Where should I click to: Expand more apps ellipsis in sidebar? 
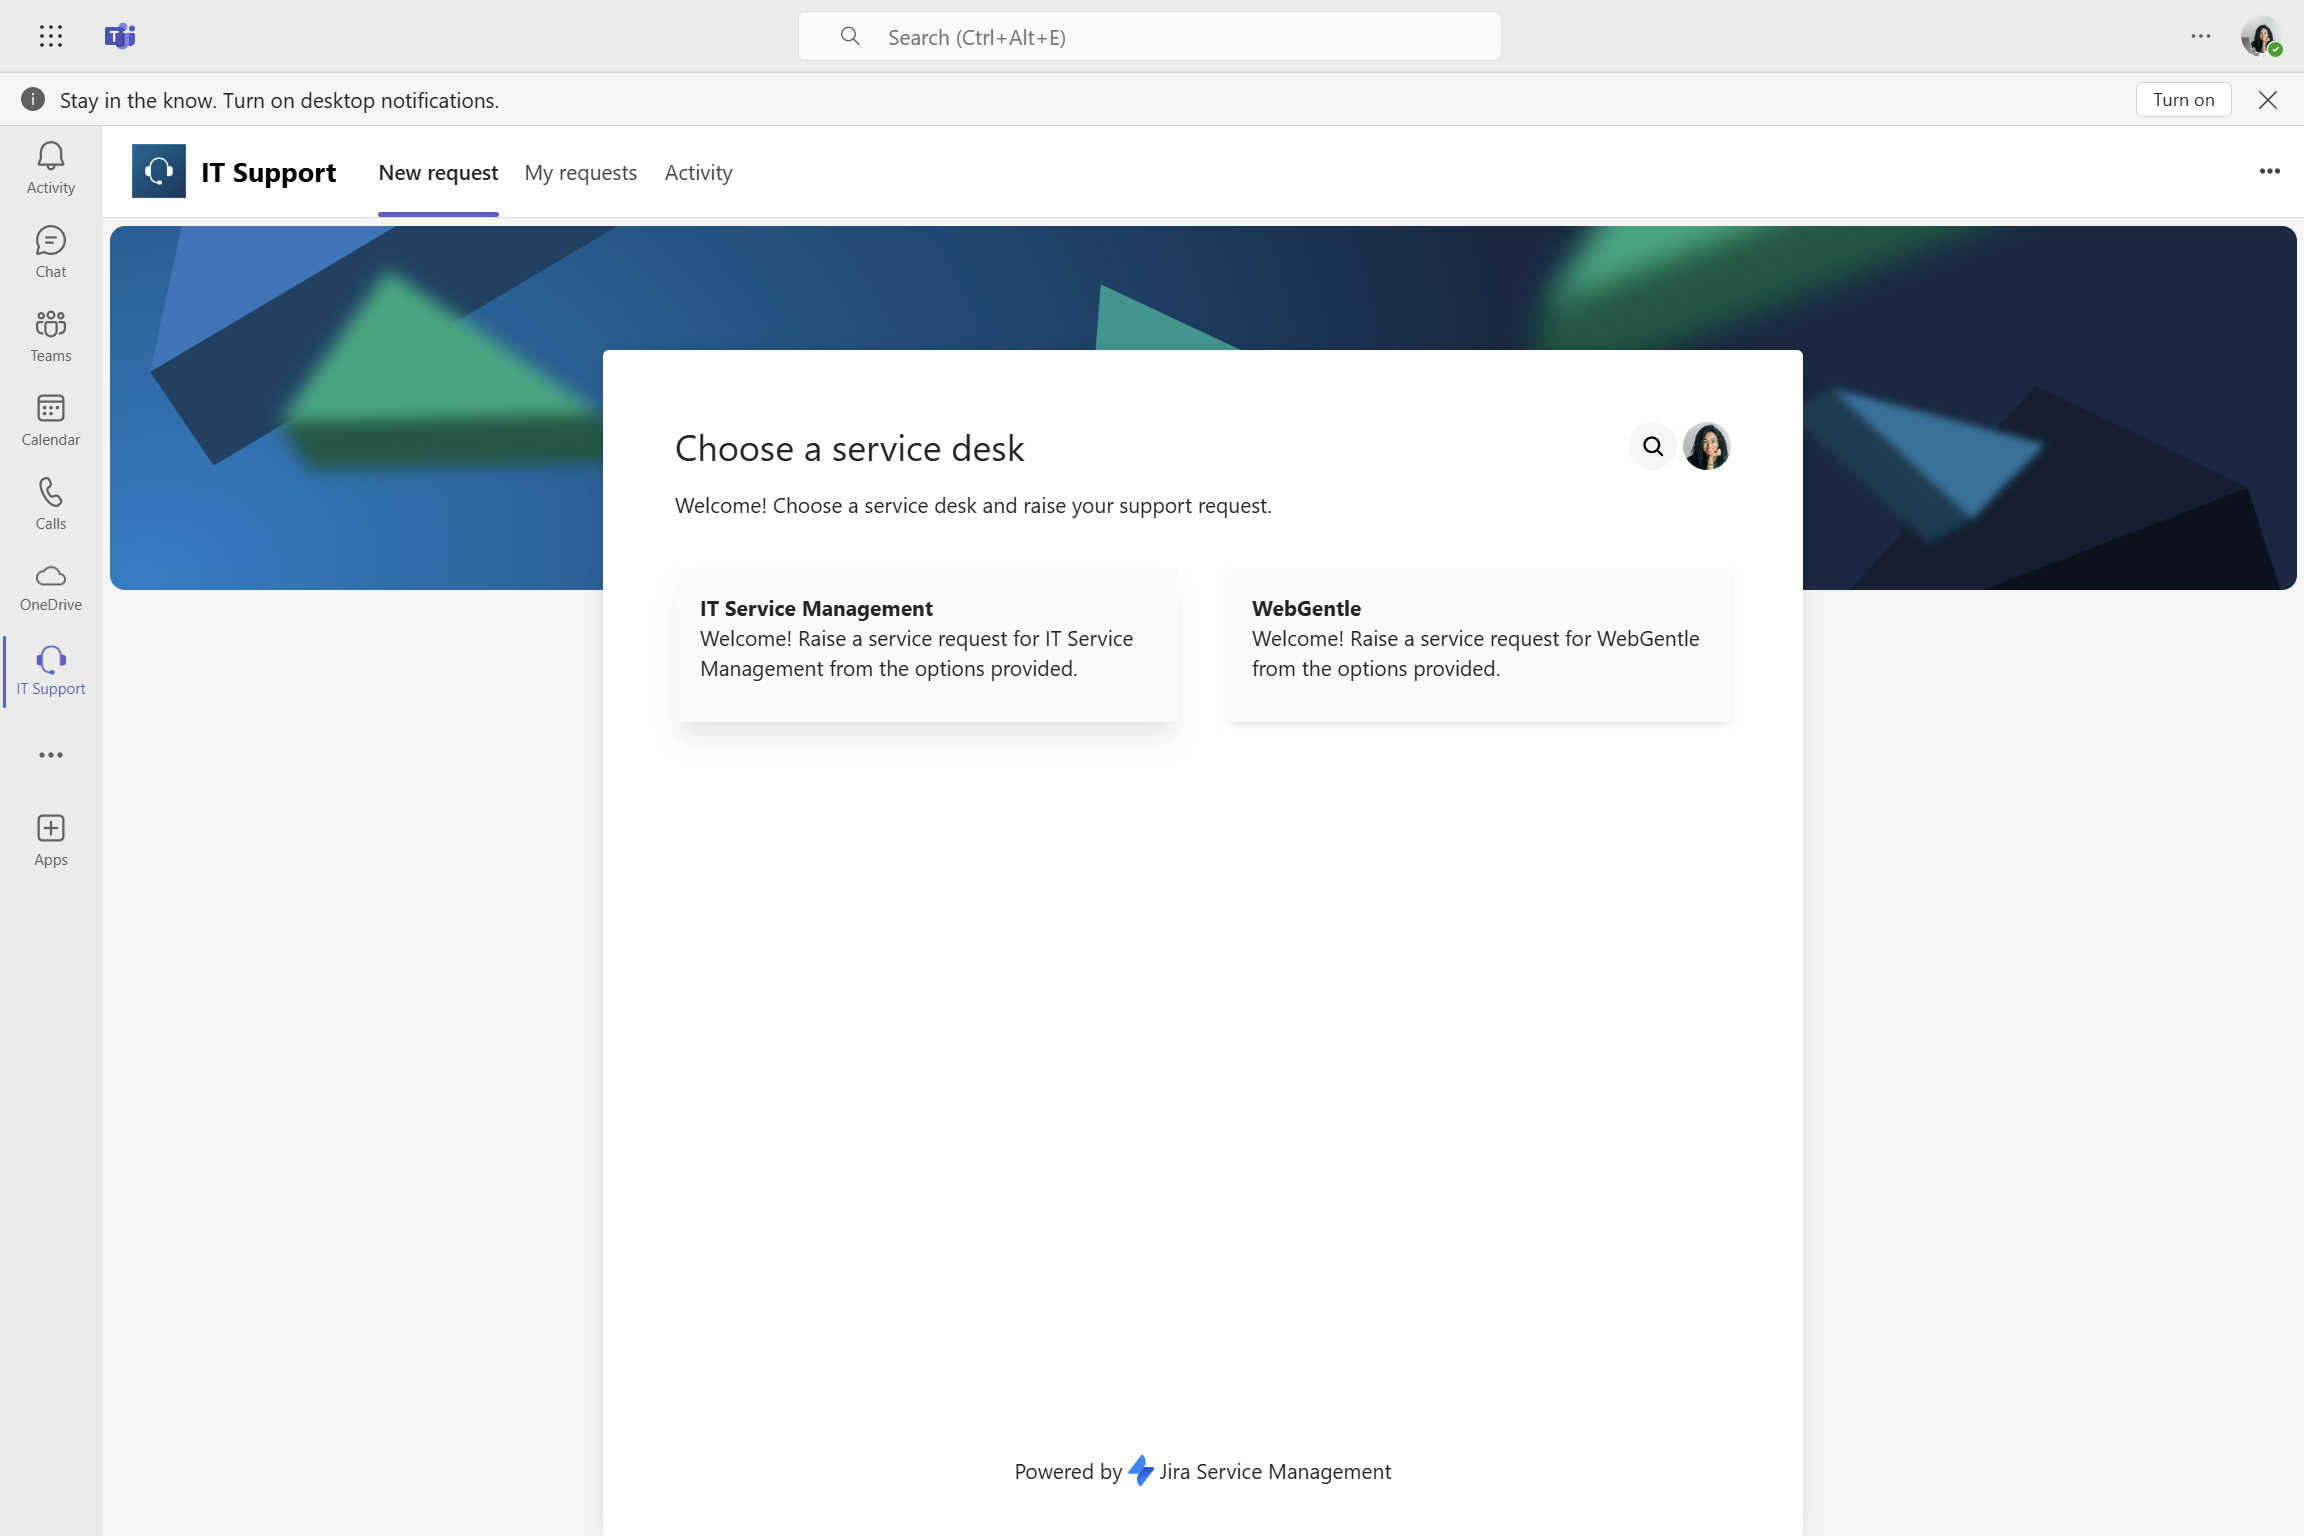point(51,755)
